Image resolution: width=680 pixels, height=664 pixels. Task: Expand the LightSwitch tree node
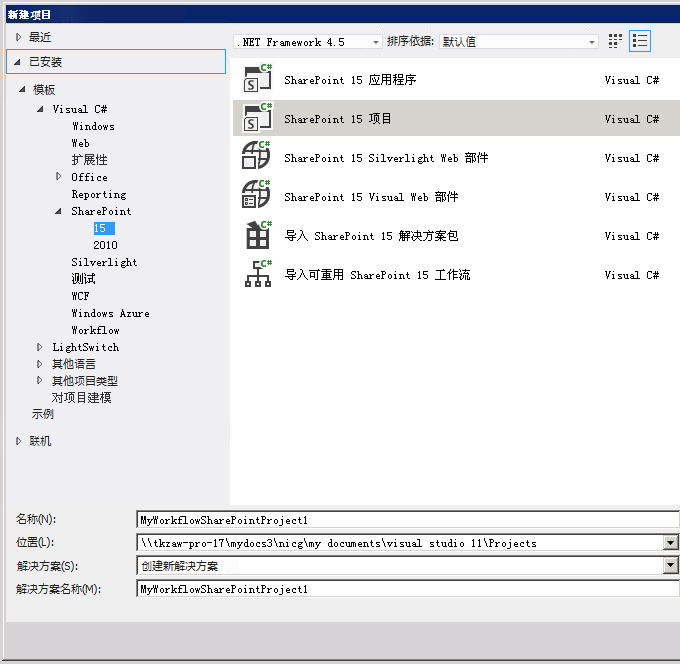pyautogui.click(x=39, y=347)
